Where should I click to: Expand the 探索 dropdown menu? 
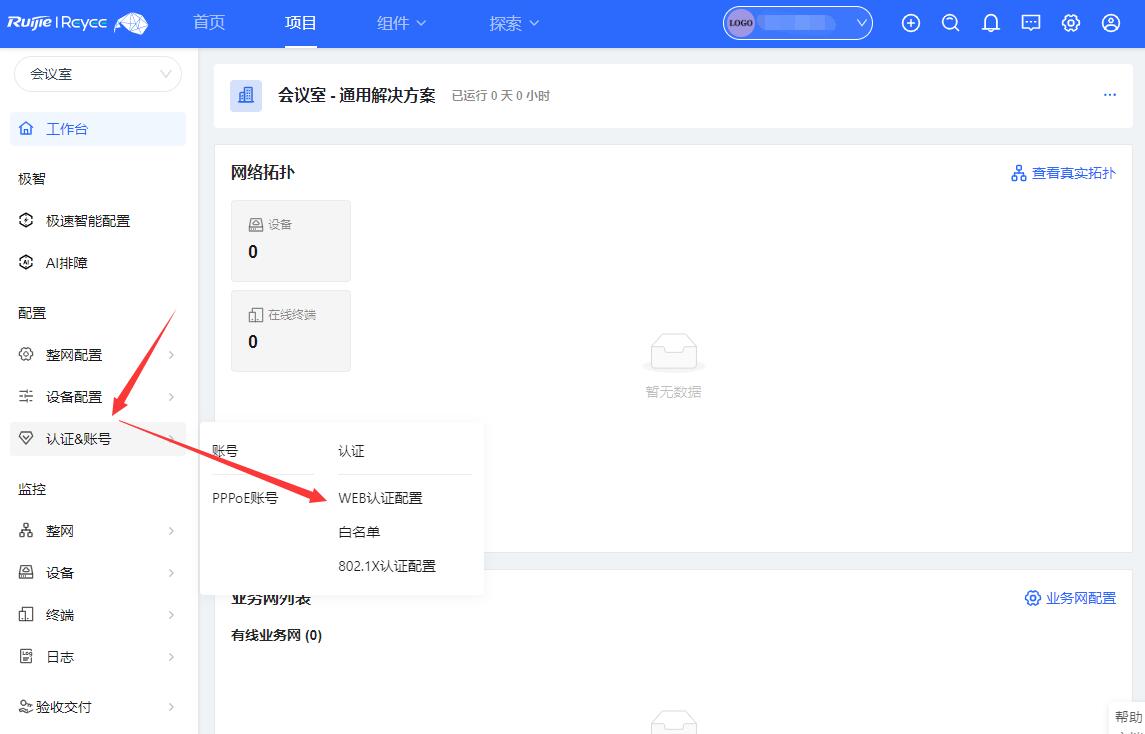pos(514,23)
